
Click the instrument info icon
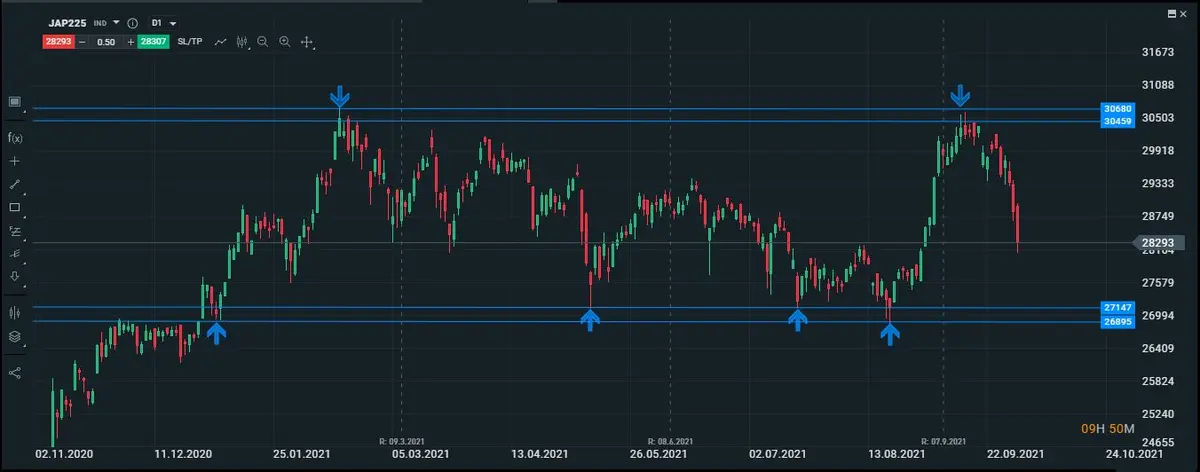[132, 22]
